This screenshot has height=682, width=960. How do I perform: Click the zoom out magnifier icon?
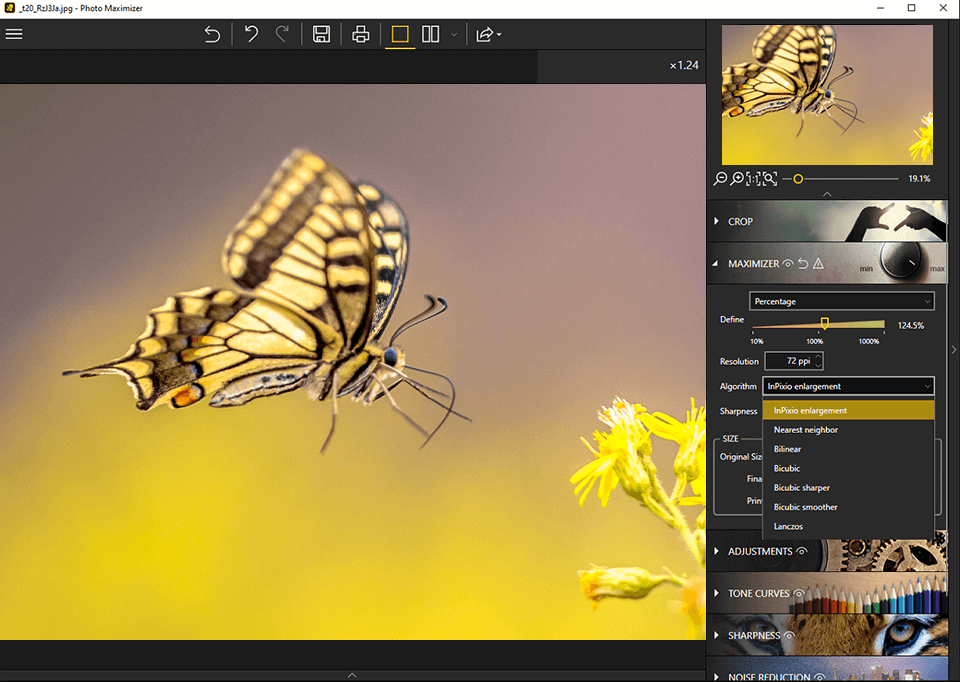click(x=720, y=179)
